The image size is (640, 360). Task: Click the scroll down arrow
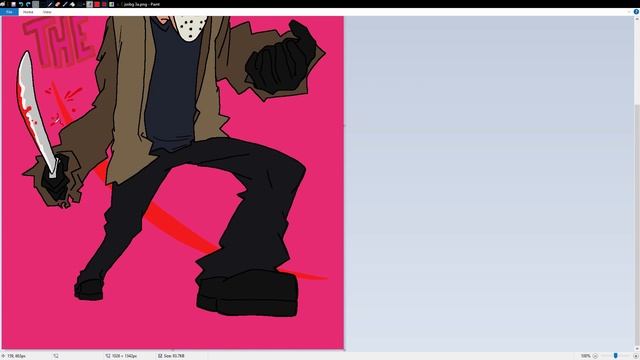tap(637, 349)
